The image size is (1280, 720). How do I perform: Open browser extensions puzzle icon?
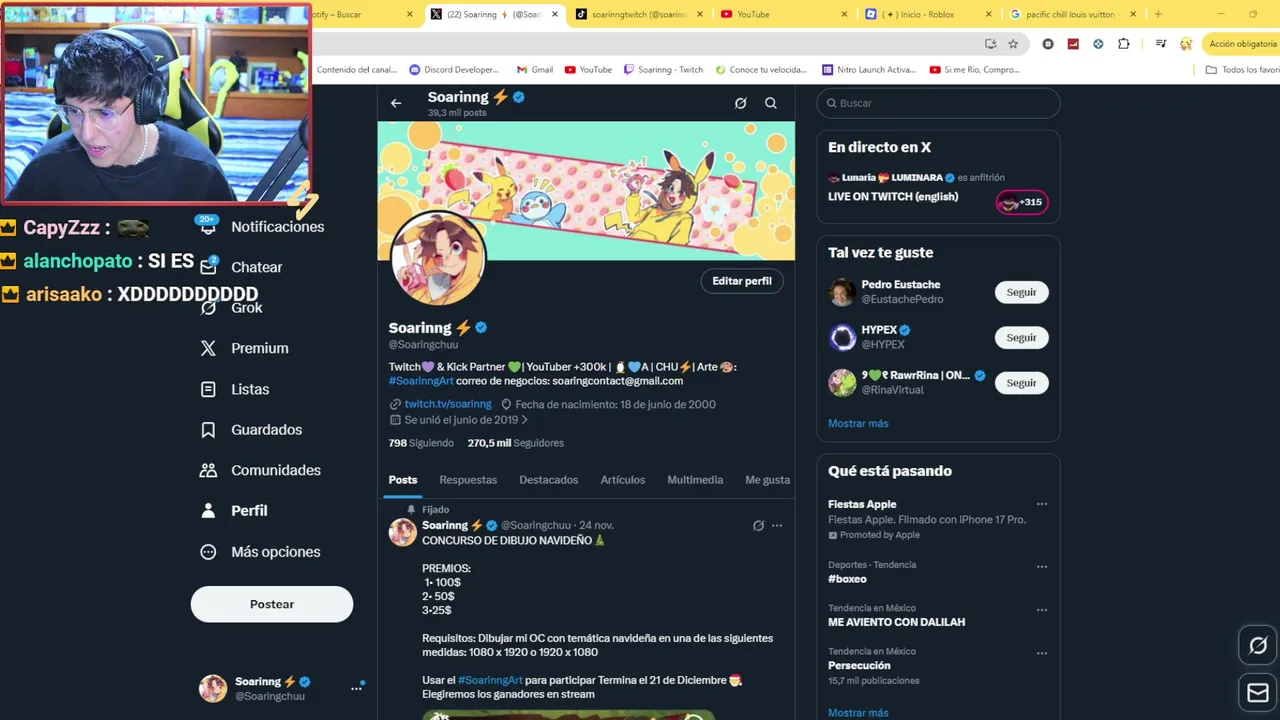1124,44
